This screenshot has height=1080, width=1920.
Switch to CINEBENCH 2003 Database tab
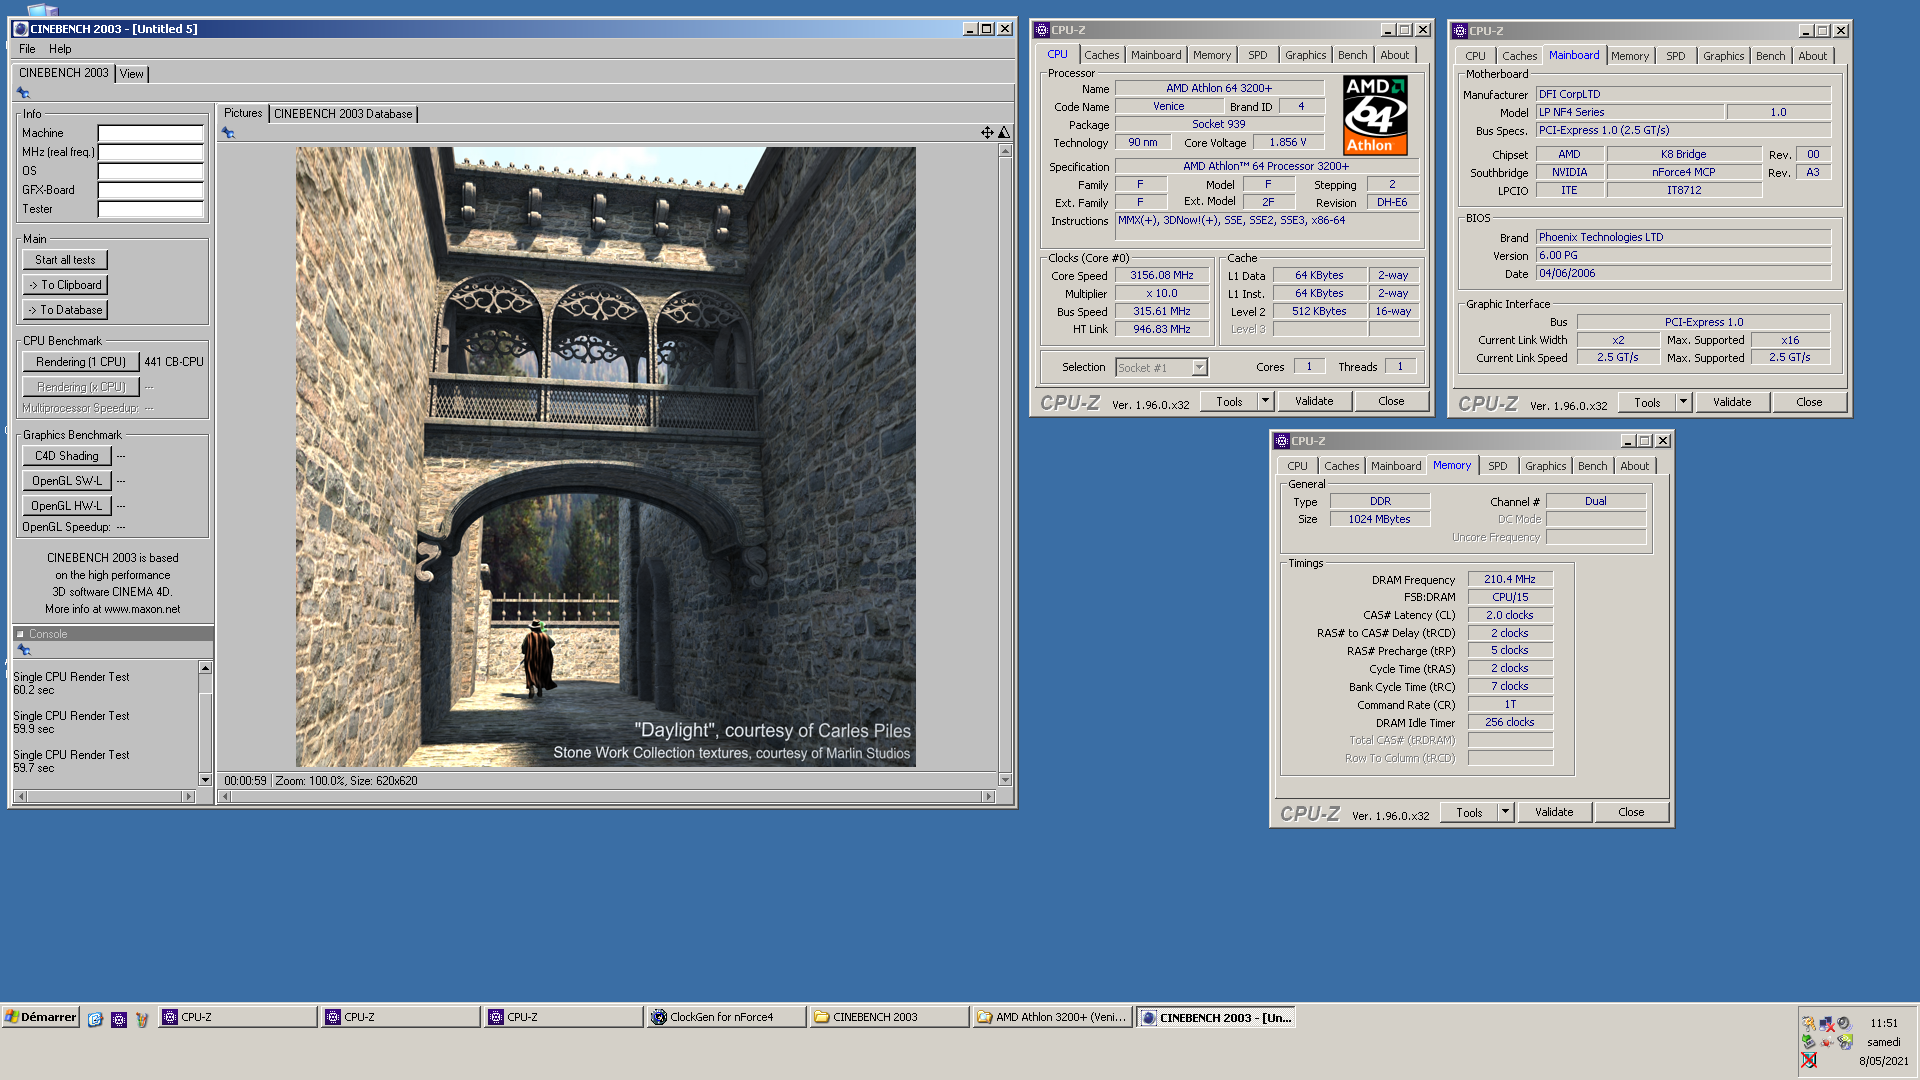pyautogui.click(x=343, y=114)
